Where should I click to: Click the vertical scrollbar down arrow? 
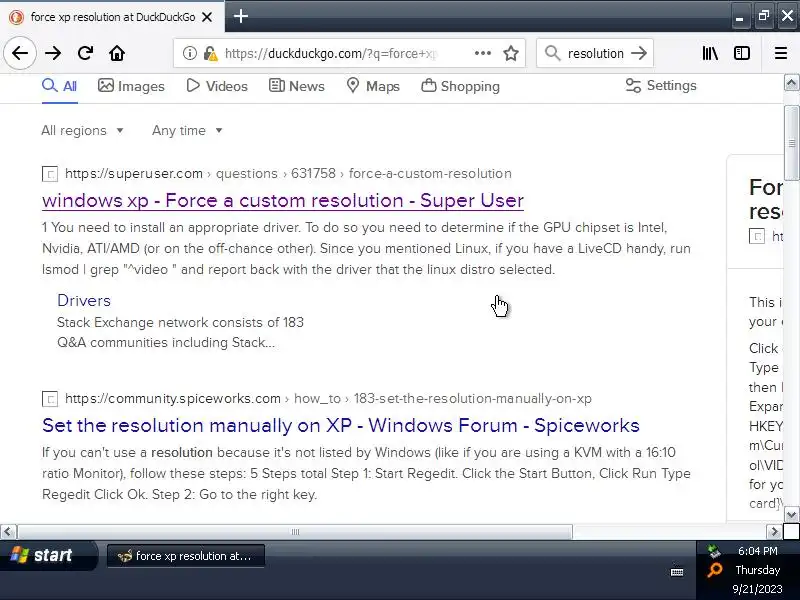pos(791,515)
